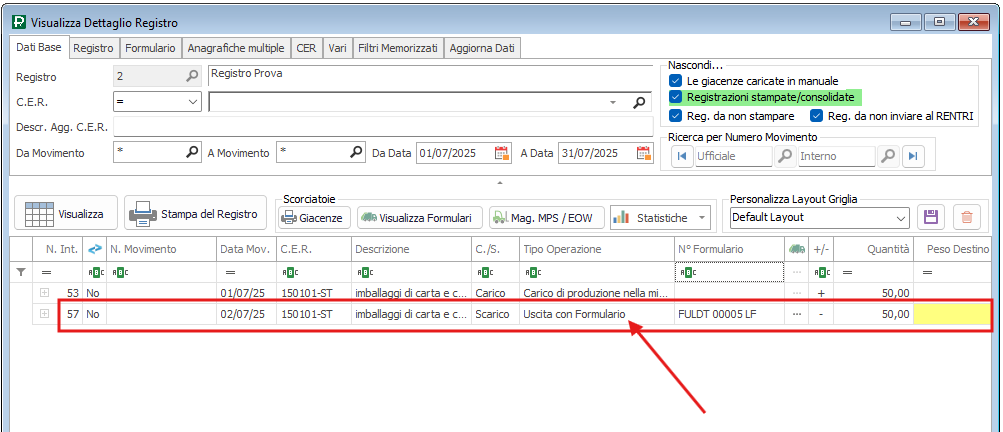Switch to the Formulario tab

coord(151,48)
